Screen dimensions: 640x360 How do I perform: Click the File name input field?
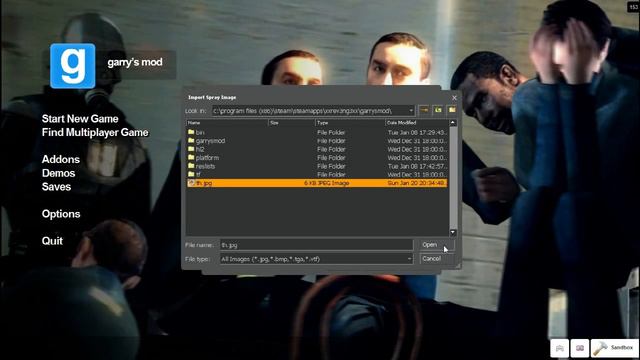click(316, 245)
